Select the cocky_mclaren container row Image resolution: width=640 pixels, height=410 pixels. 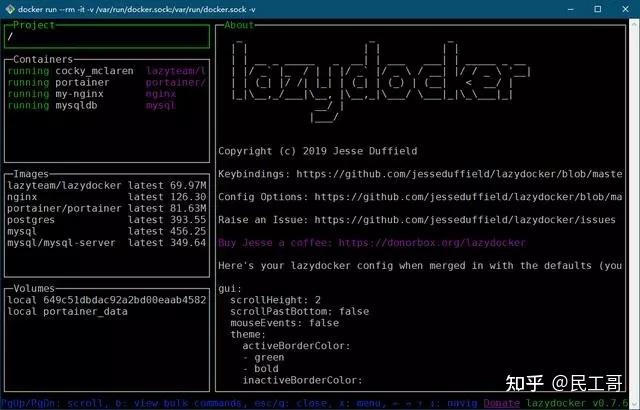(x=107, y=71)
